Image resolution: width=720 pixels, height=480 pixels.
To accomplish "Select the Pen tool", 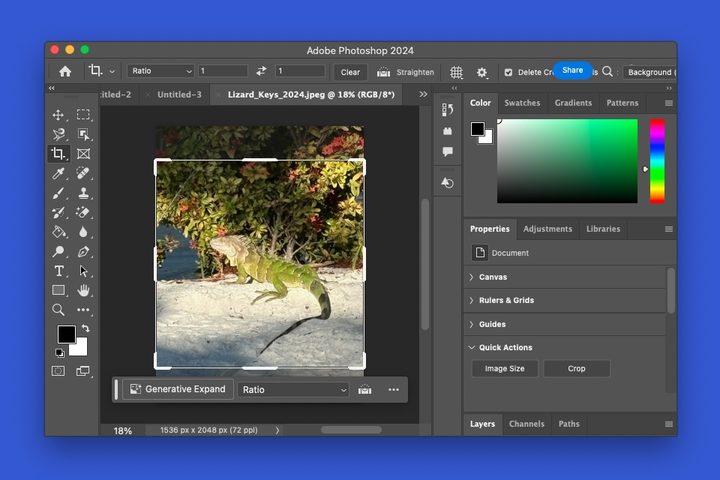I will (x=83, y=251).
